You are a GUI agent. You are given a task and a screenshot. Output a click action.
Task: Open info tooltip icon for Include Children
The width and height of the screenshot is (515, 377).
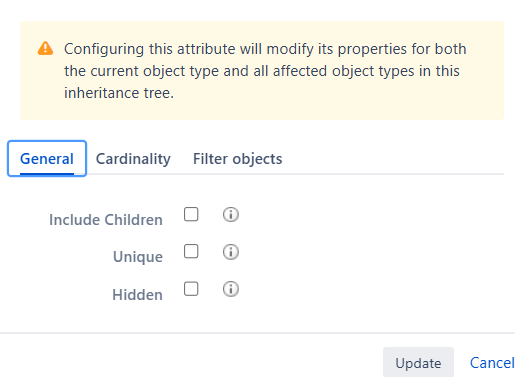(x=231, y=214)
